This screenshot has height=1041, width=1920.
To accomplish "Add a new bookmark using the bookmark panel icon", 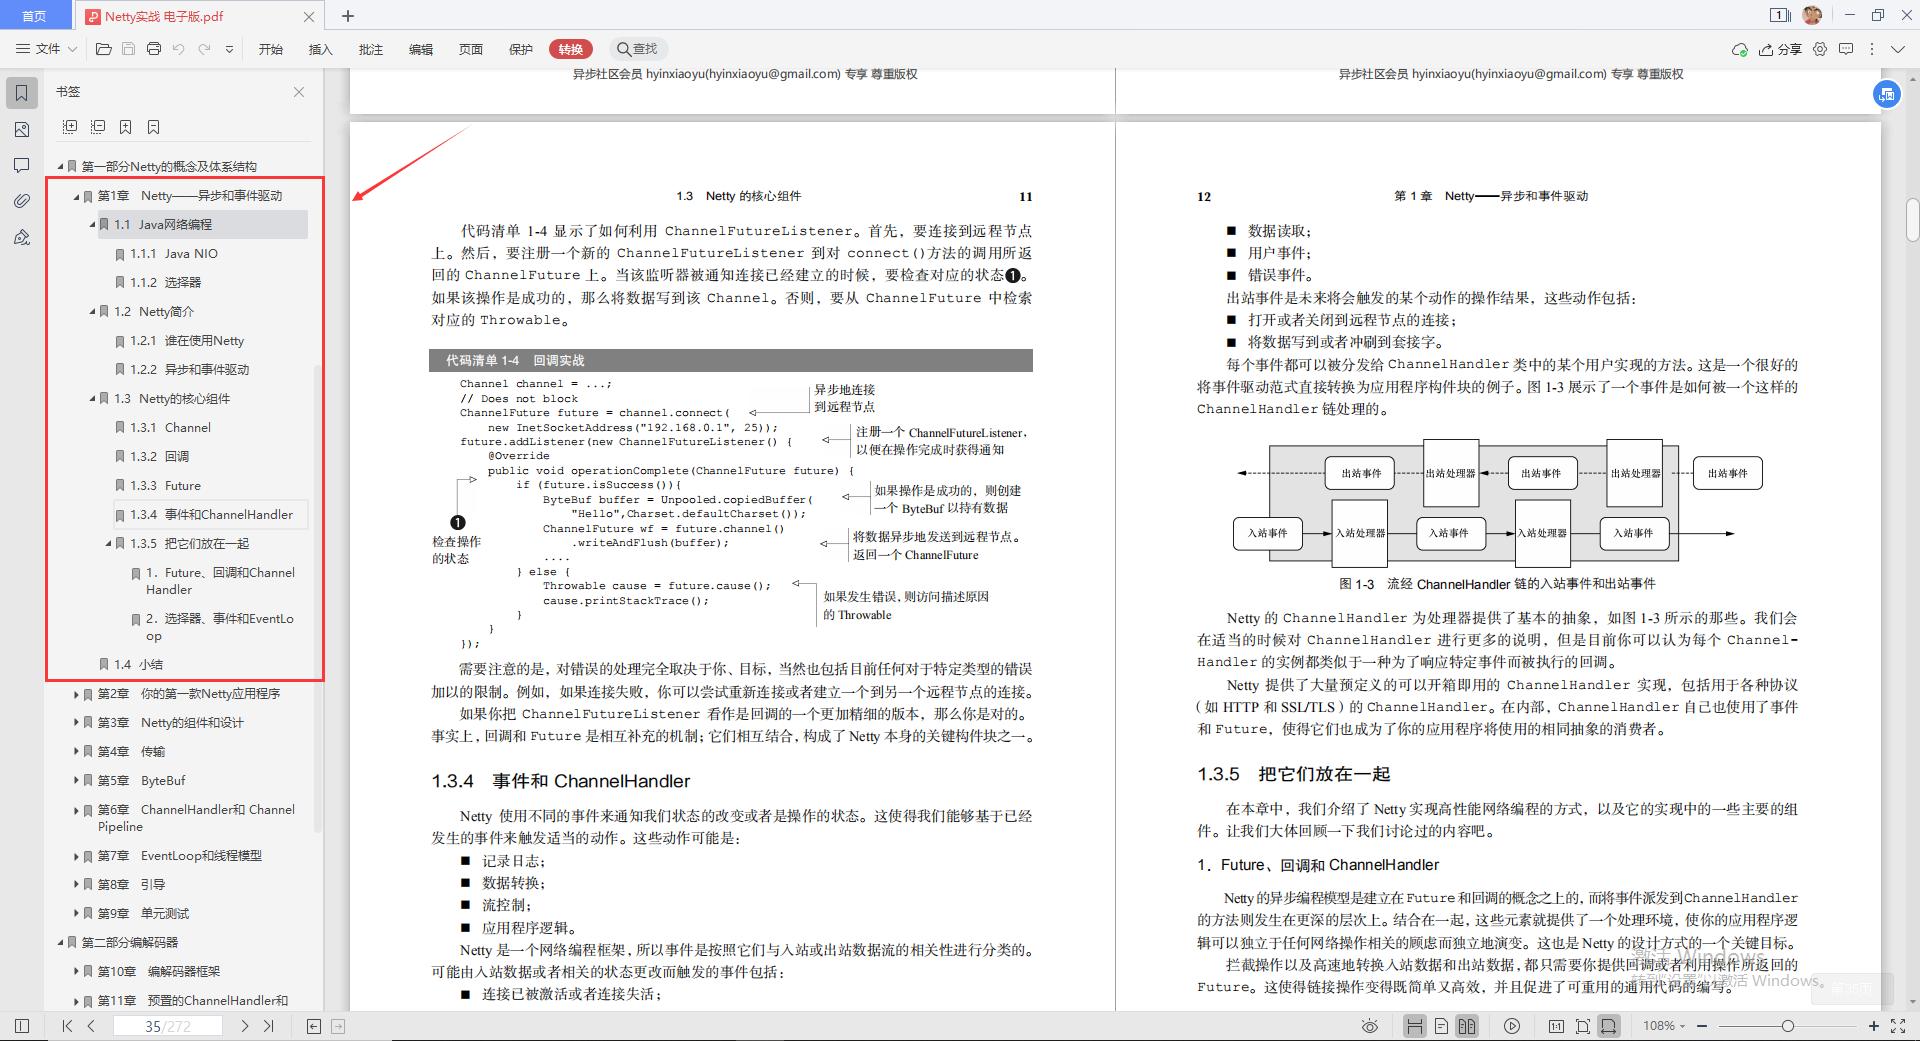I will click(x=125, y=127).
